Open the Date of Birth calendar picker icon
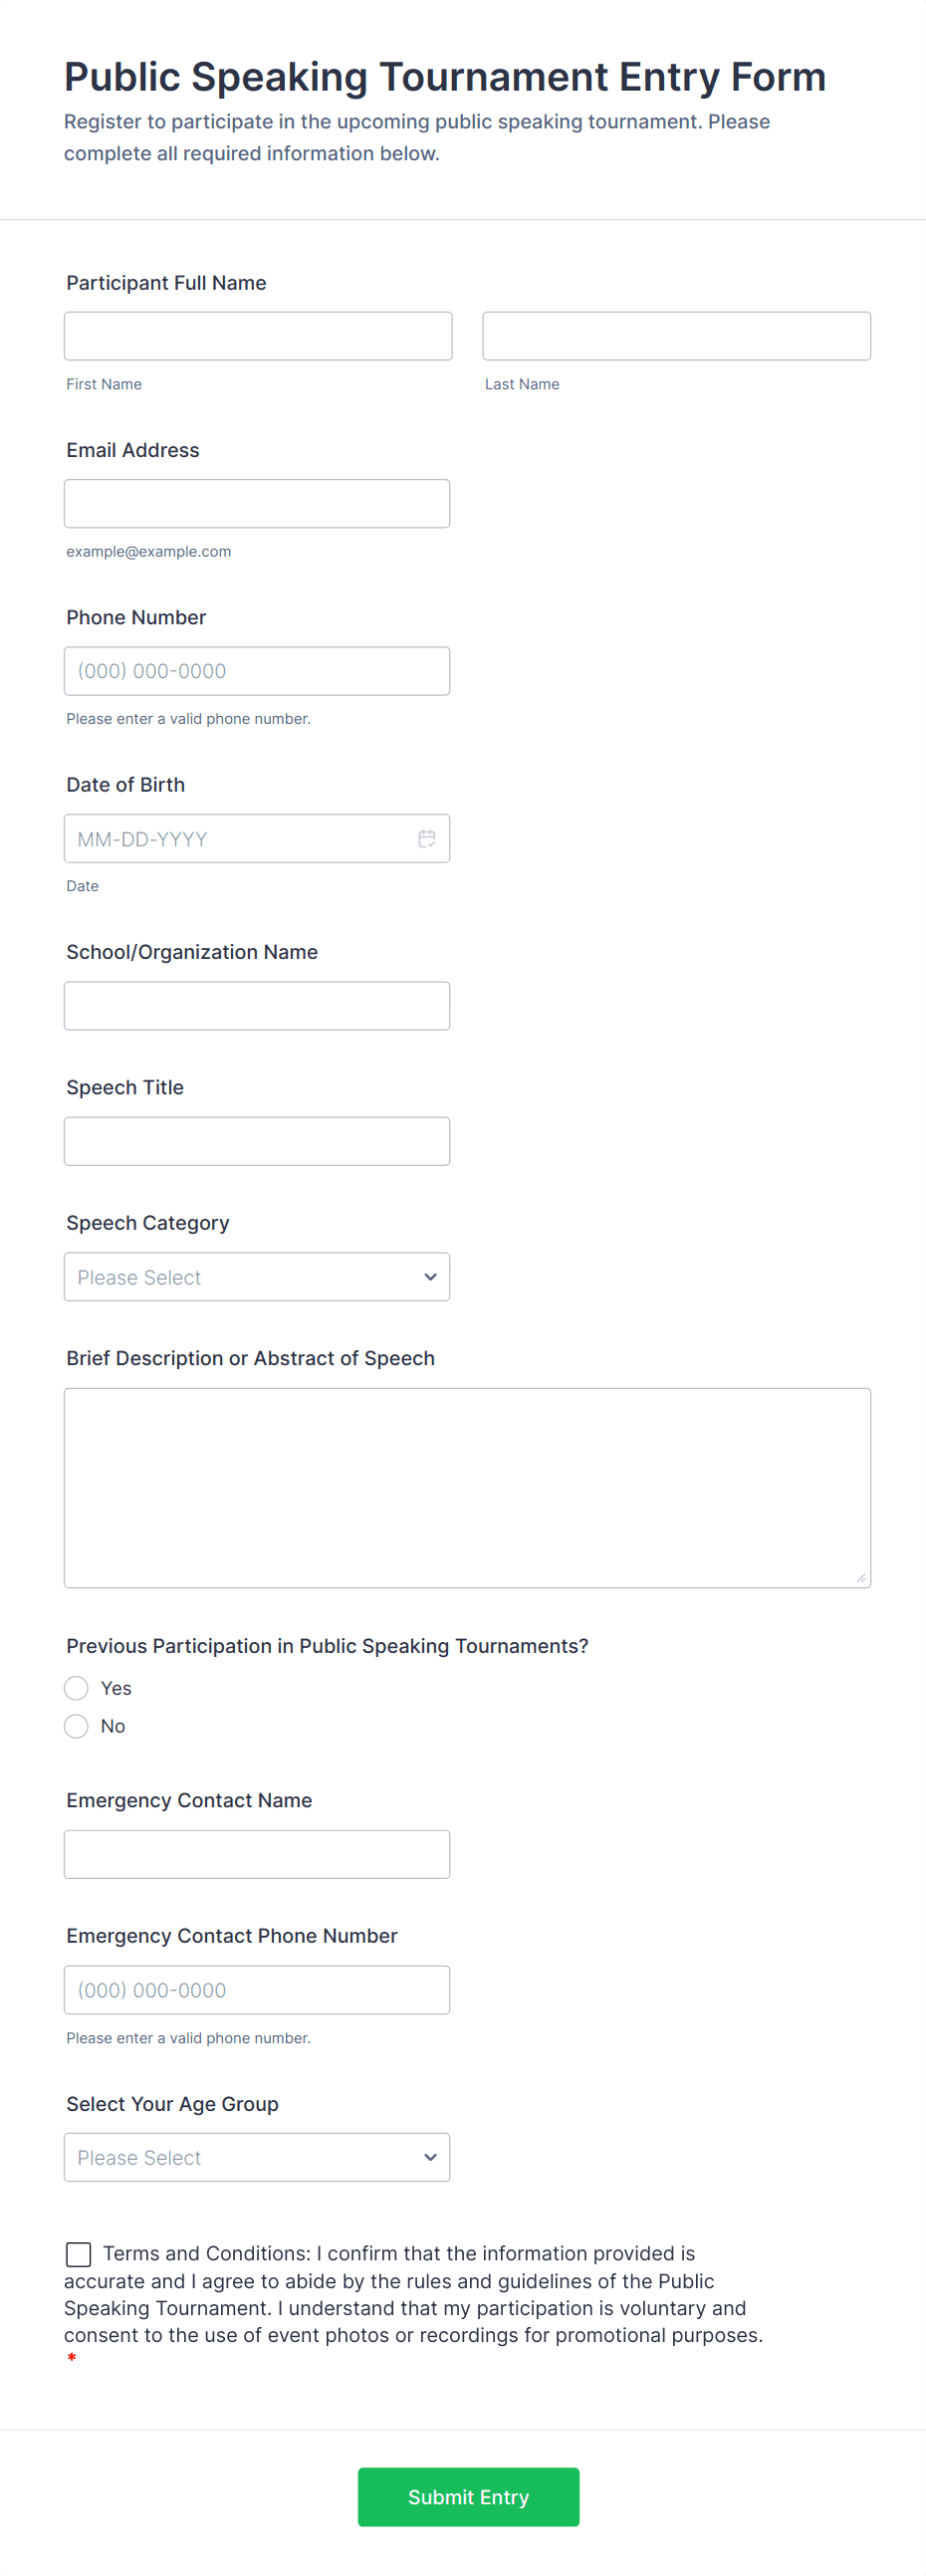The width and height of the screenshot is (926, 2576). 426,838
